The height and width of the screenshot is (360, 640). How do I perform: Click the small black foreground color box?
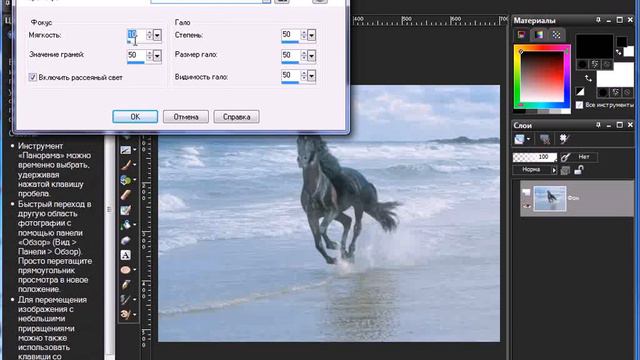point(621,41)
